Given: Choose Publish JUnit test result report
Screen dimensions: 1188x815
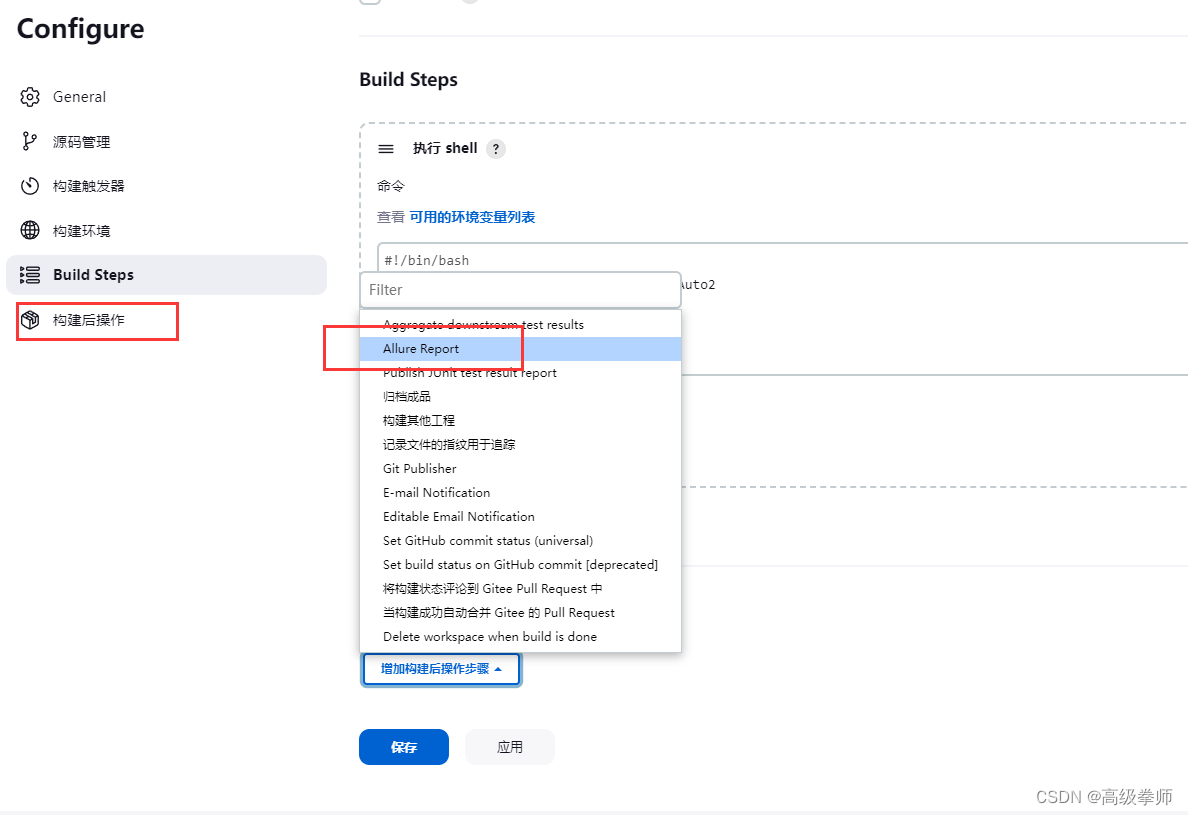Looking at the screenshot, I should click(521, 373).
